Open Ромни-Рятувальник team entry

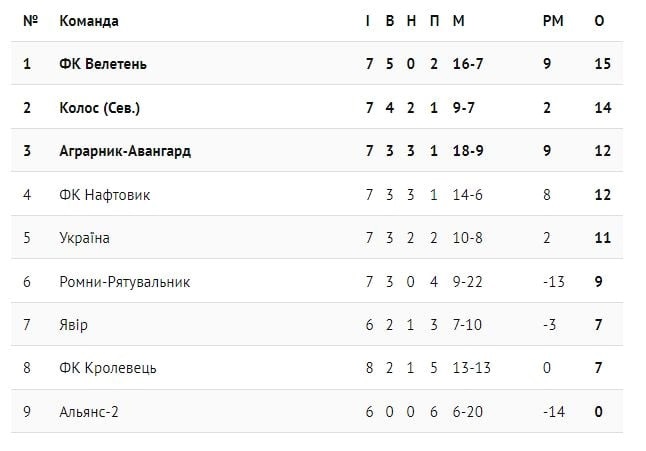pos(124,282)
